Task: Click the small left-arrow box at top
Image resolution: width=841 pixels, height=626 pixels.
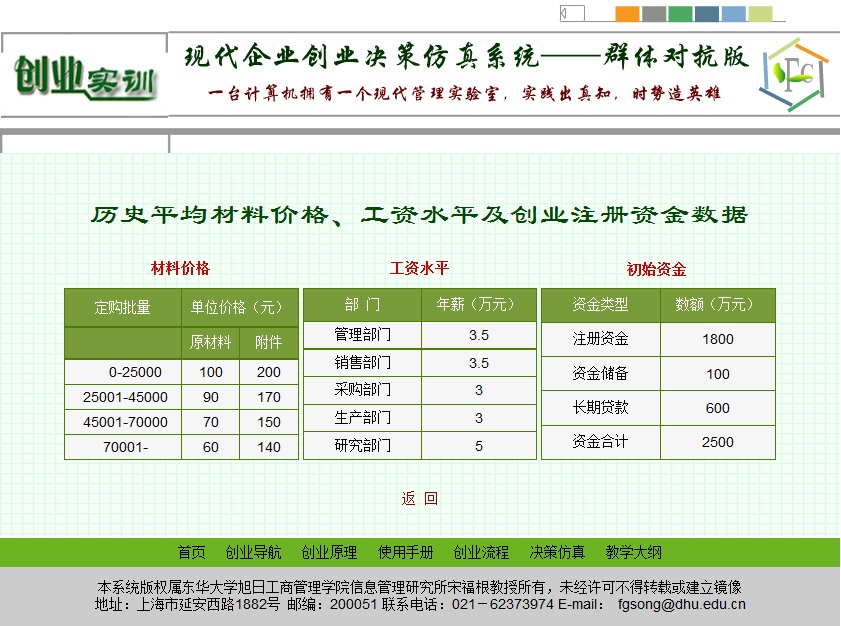Action: (572, 13)
